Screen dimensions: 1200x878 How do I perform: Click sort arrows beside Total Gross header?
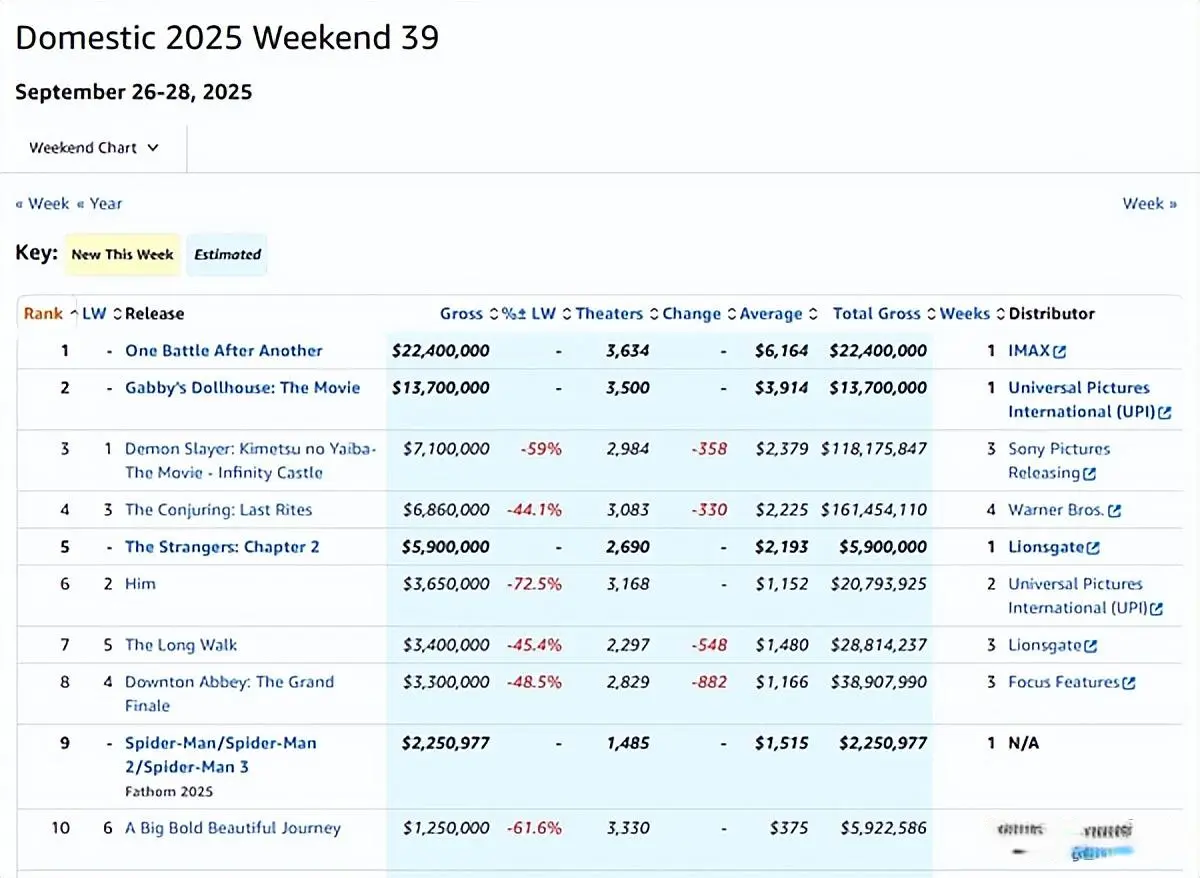pos(931,314)
